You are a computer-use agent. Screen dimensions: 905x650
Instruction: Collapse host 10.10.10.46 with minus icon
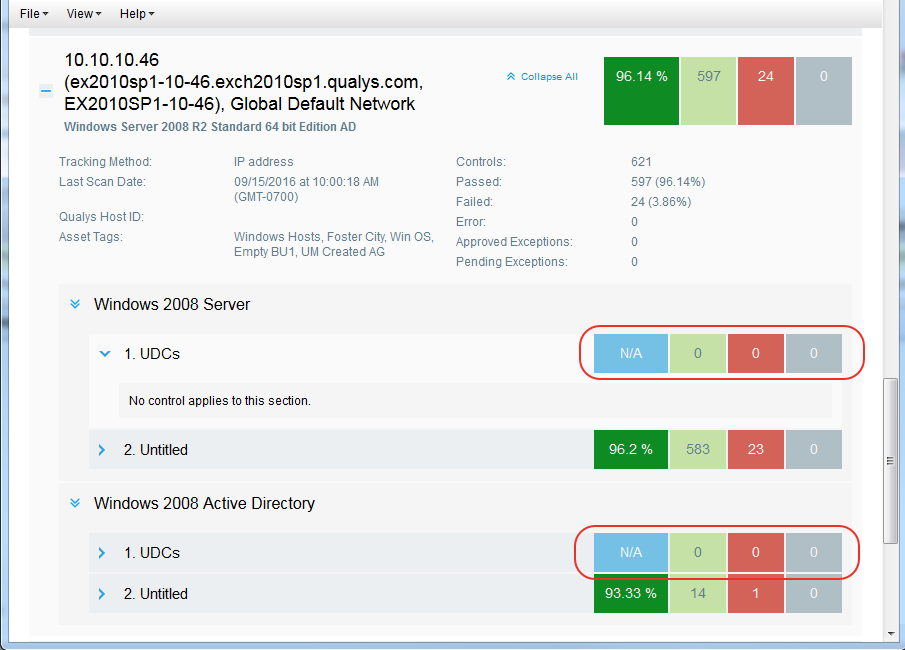(46, 91)
